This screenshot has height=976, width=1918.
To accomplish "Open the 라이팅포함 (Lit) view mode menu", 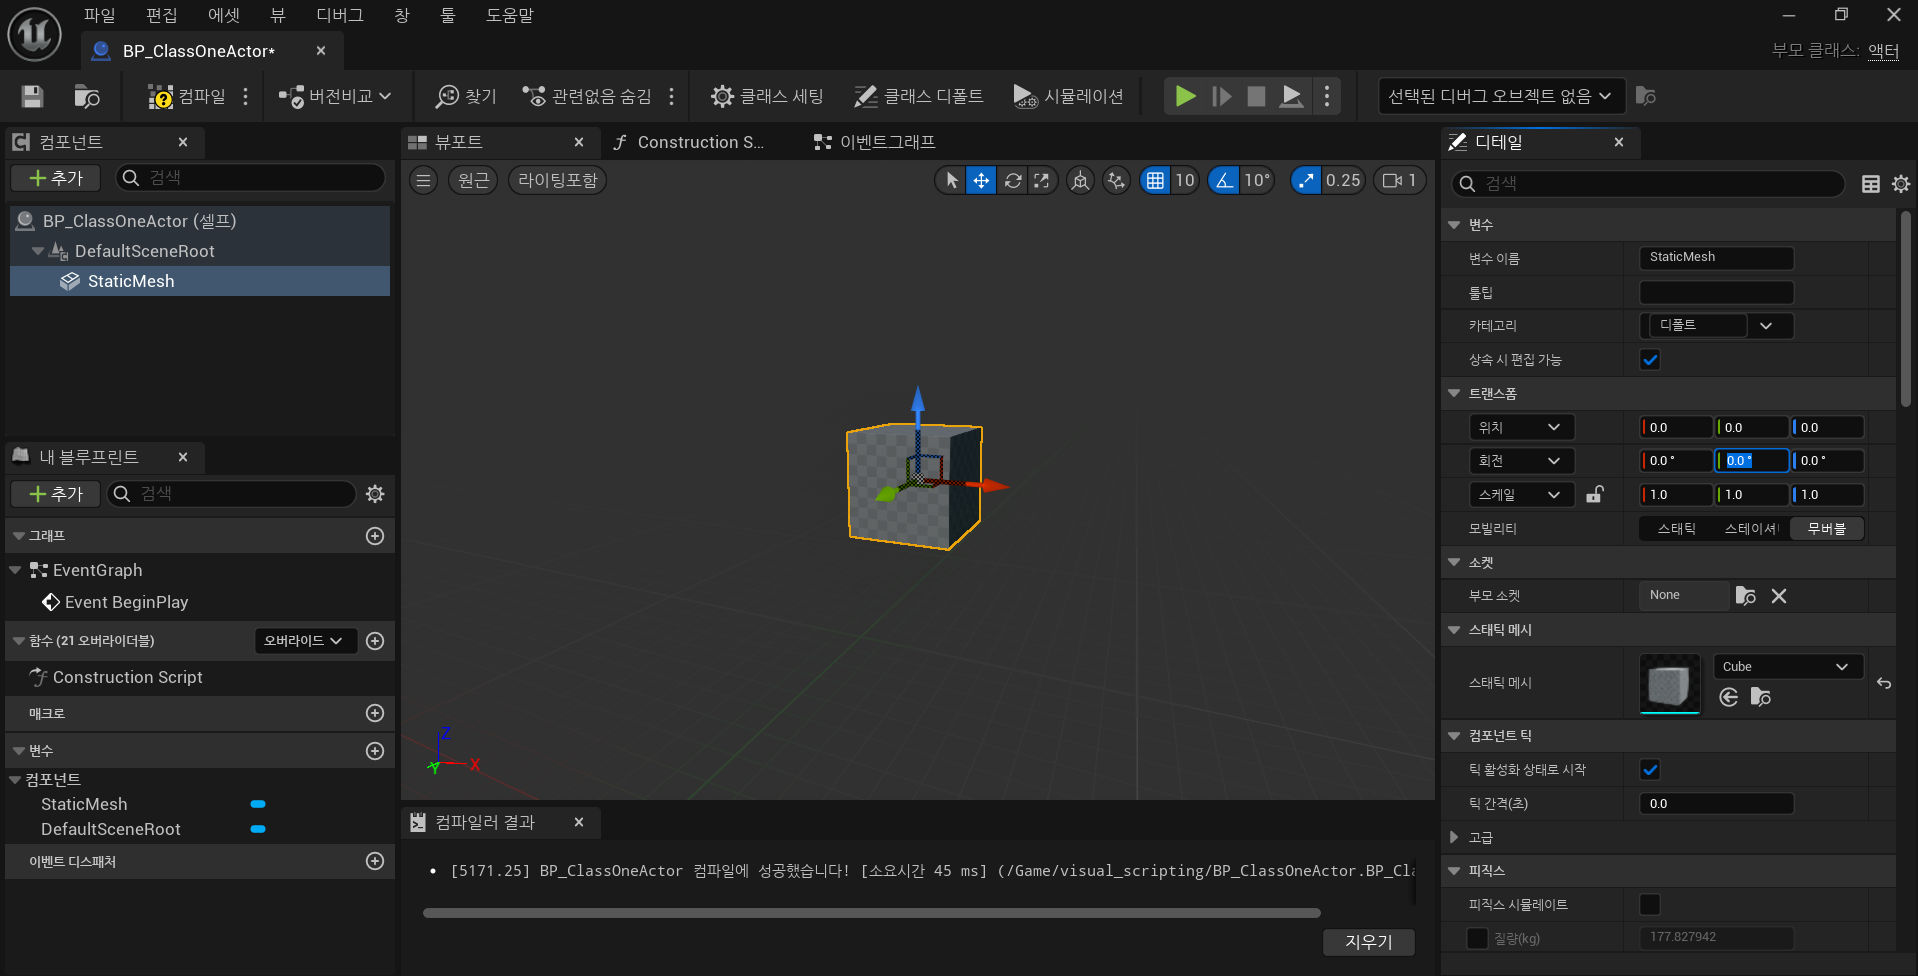I will [558, 180].
